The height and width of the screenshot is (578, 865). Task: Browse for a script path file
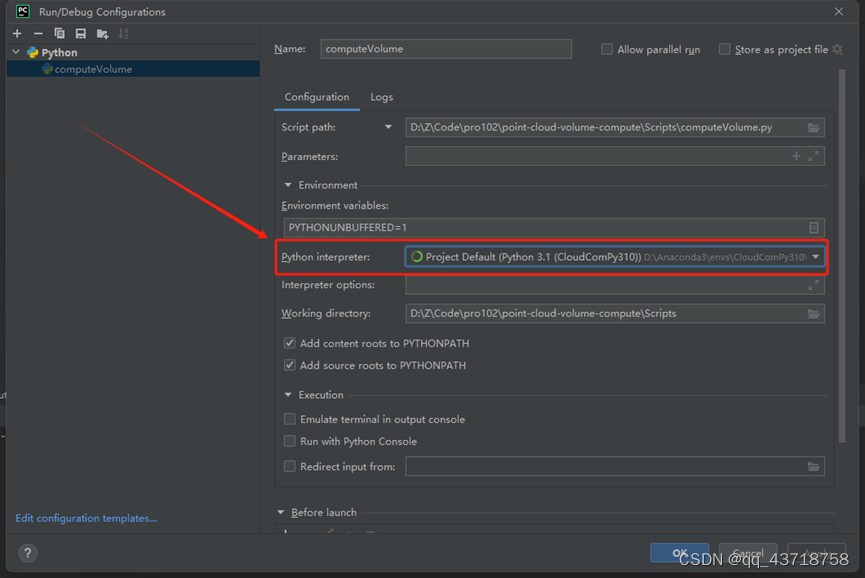[x=814, y=127]
